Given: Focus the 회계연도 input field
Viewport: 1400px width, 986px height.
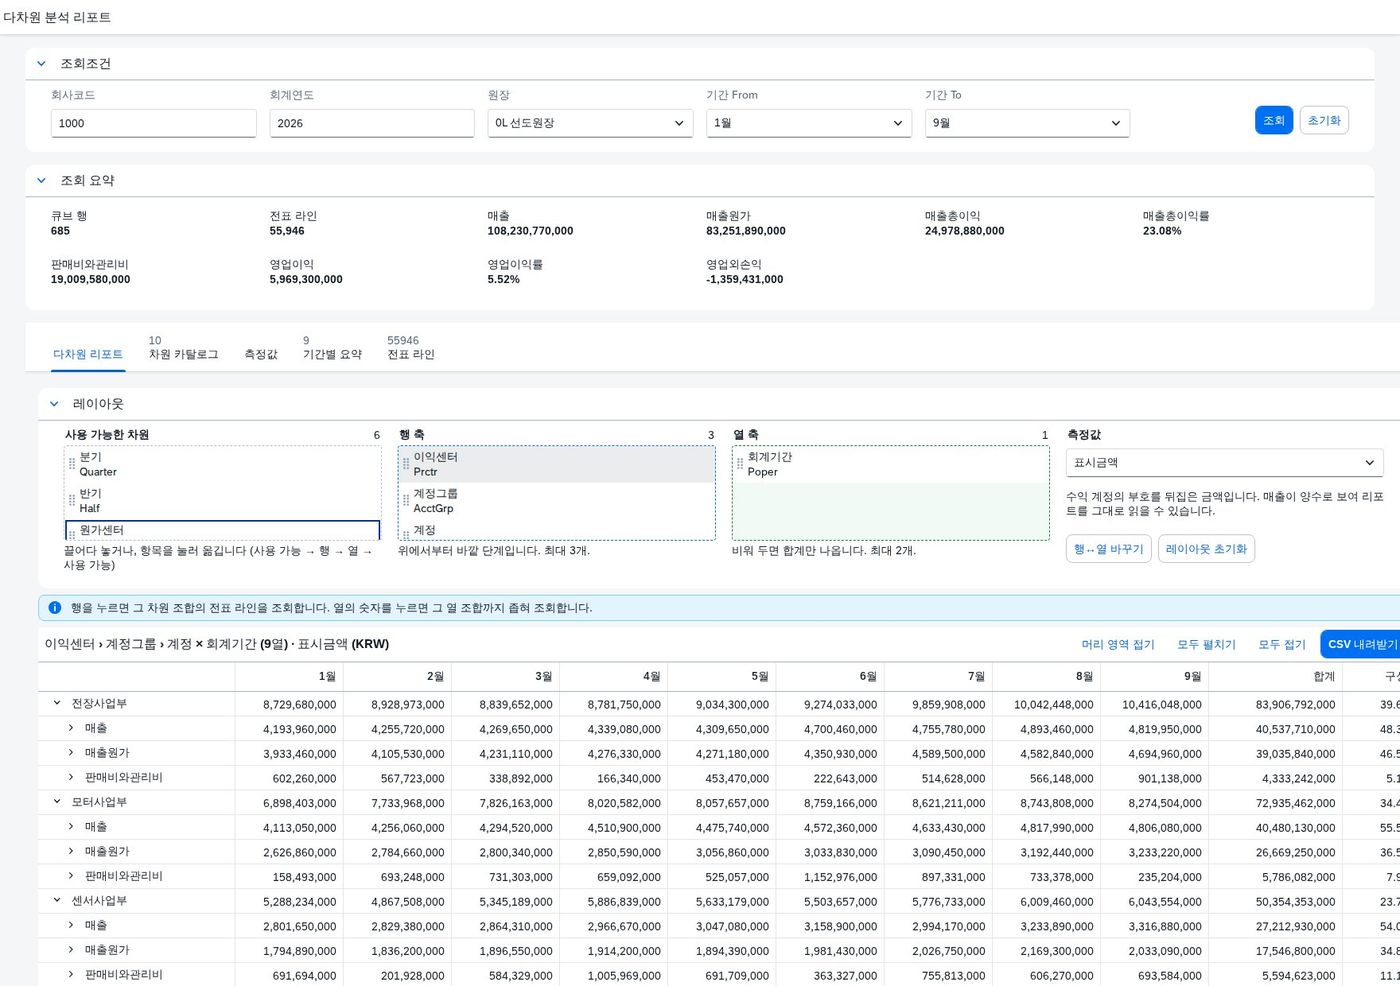Looking at the screenshot, I should [x=372, y=123].
